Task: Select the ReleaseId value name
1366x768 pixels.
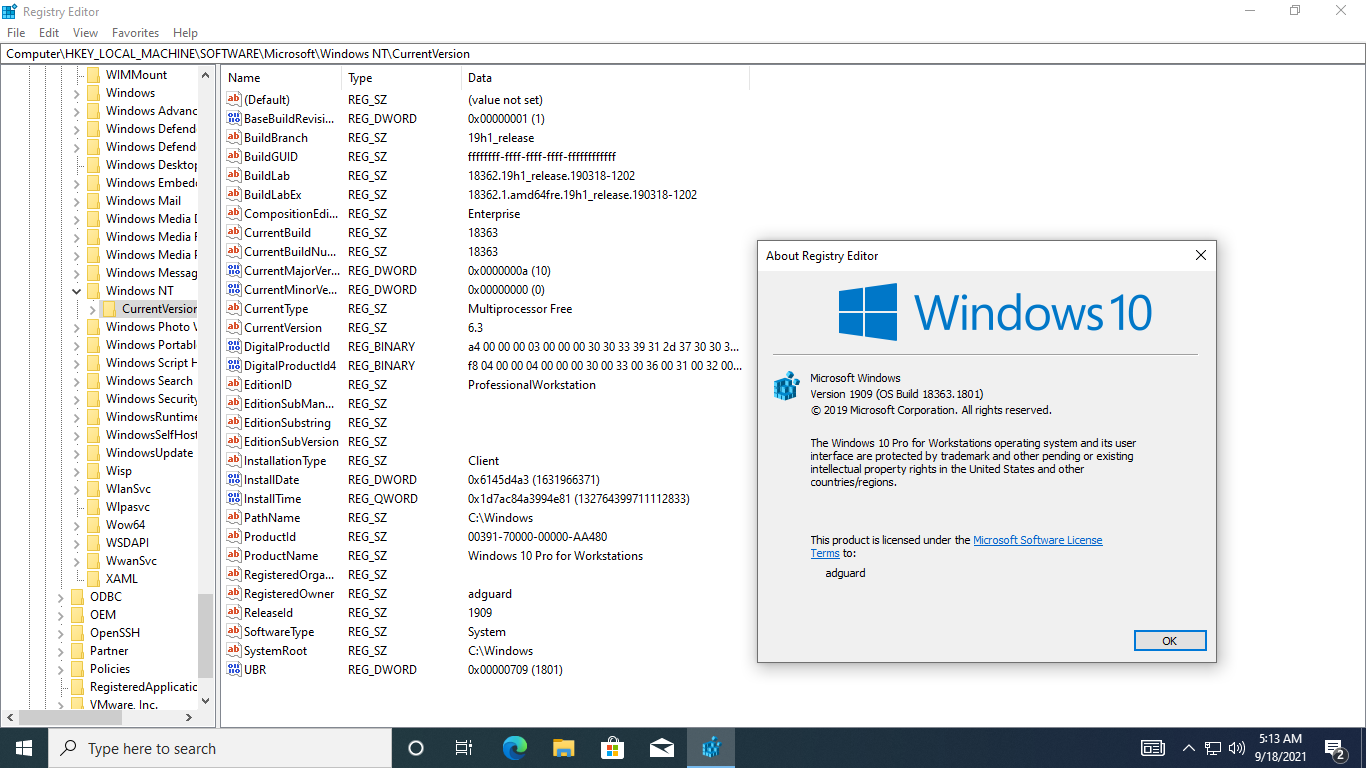Action: [x=268, y=613]
